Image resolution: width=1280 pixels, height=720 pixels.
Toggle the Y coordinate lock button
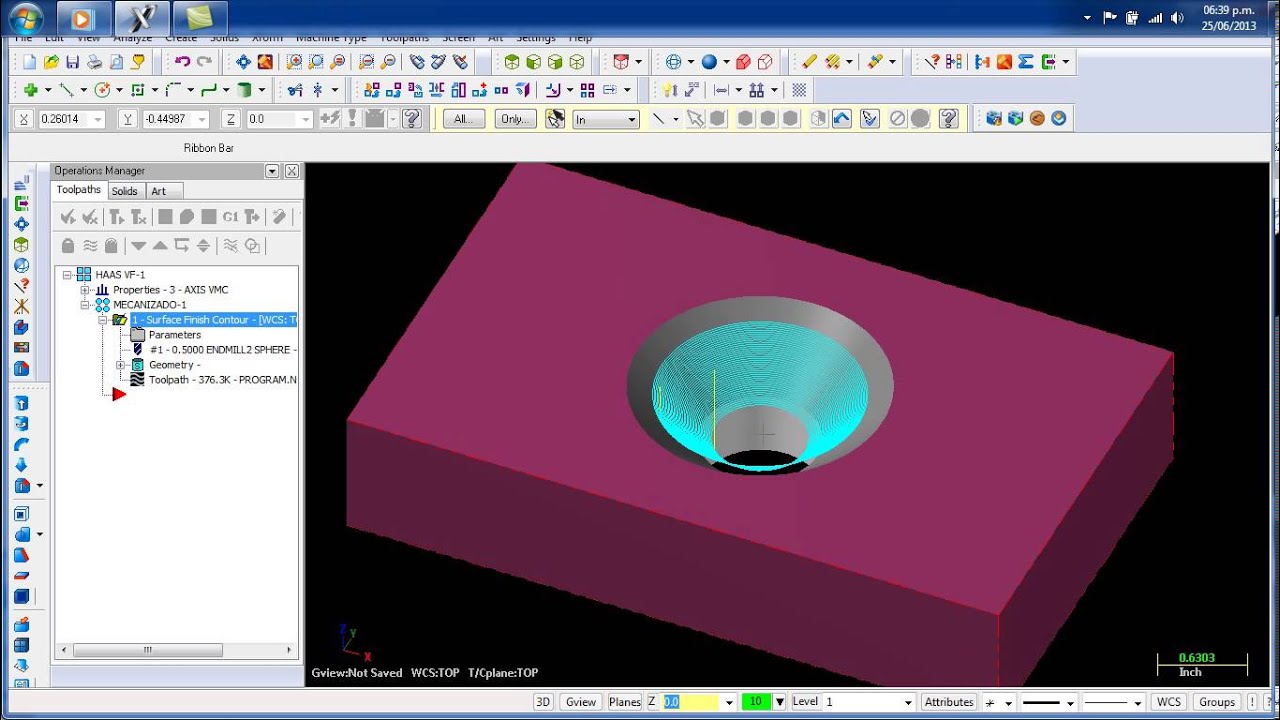(128, 119)
